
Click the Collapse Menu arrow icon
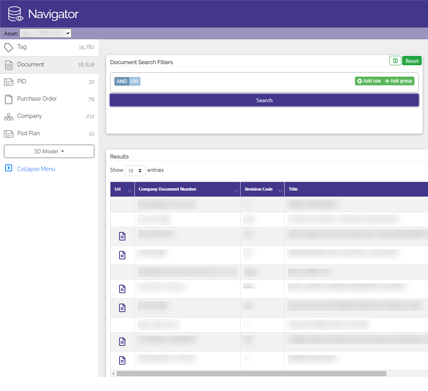pyautogui.click(x=9, y=168)
